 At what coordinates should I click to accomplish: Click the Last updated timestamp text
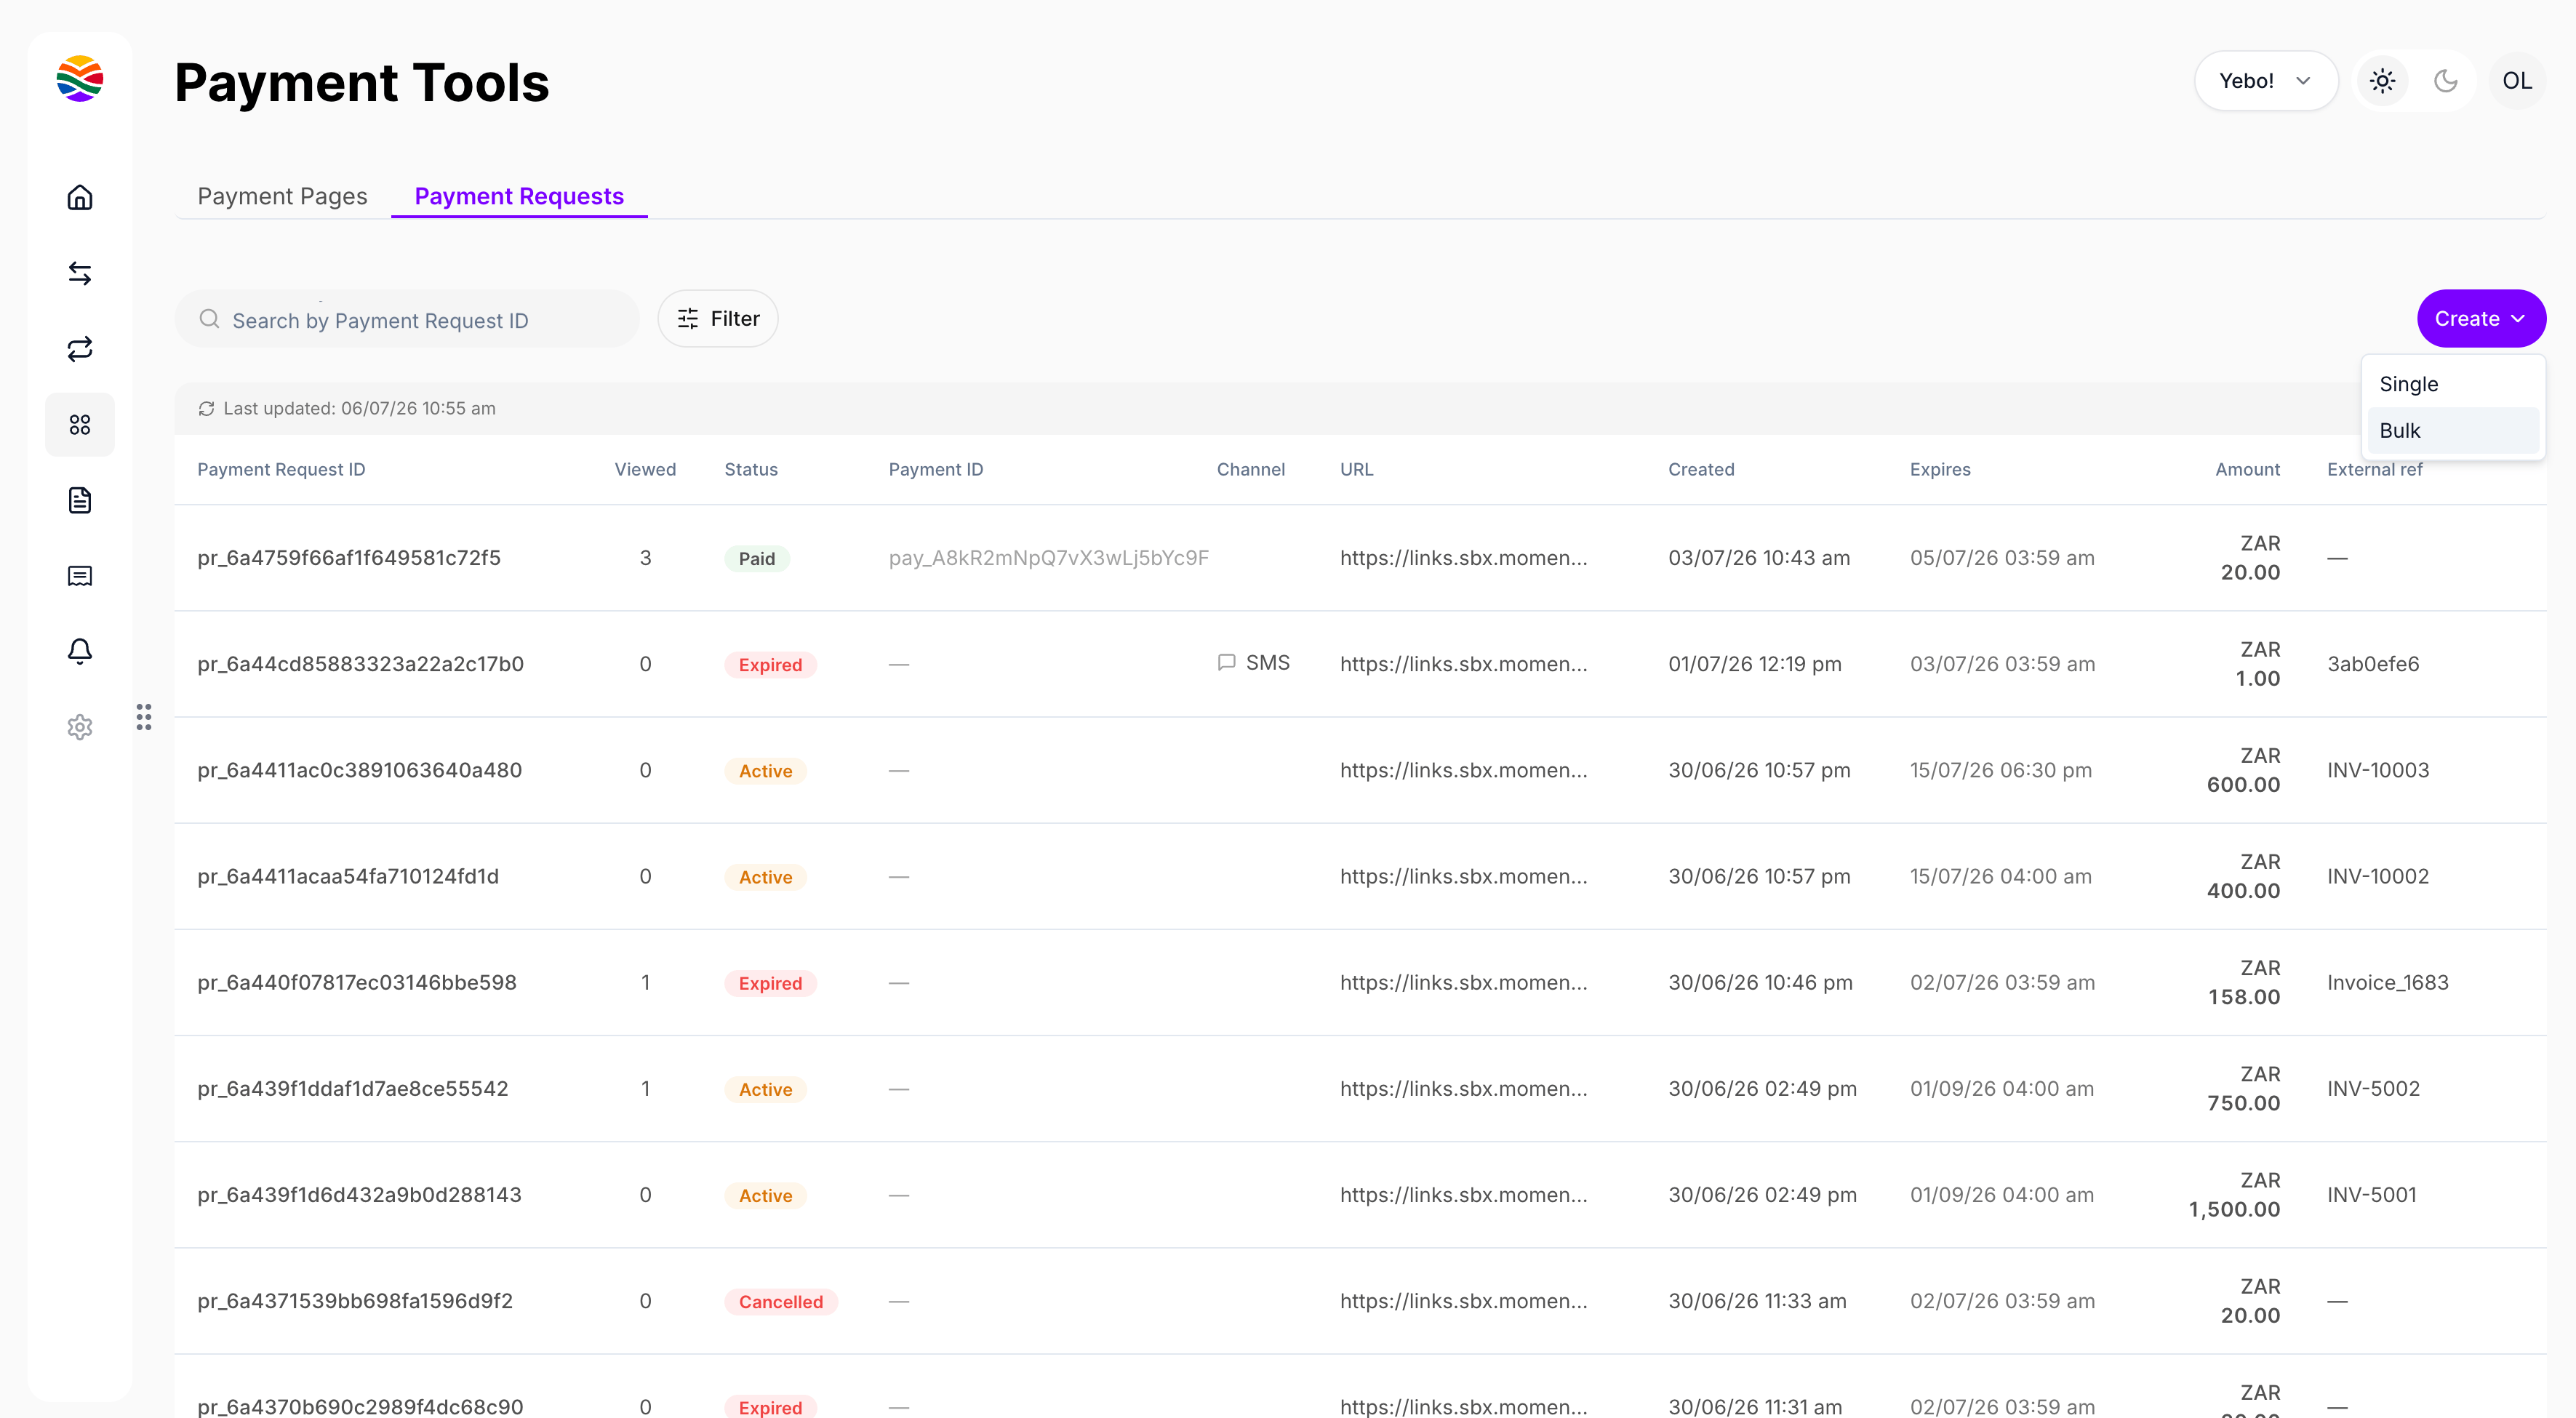359,409
